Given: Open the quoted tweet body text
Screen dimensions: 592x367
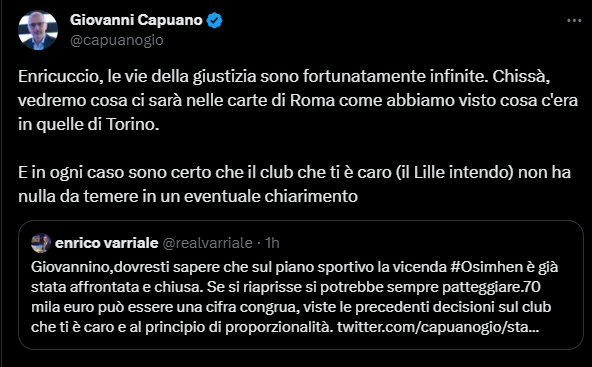Looking at the screenshot, I should click(294, 297).
